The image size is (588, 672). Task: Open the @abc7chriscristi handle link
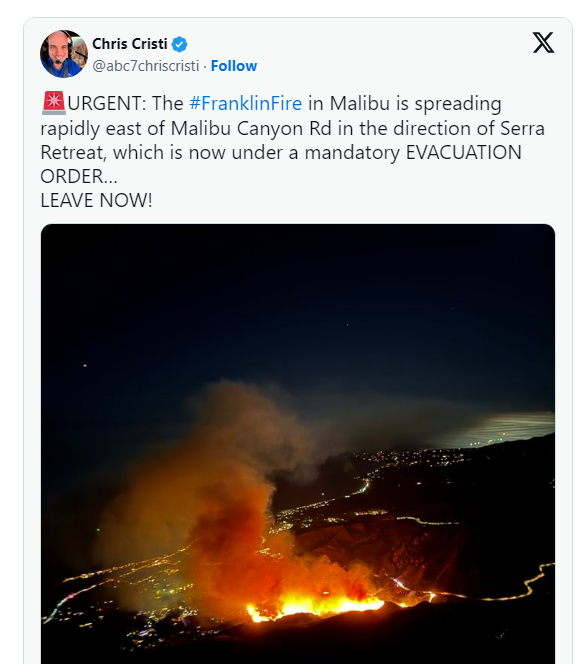point(146,66)
